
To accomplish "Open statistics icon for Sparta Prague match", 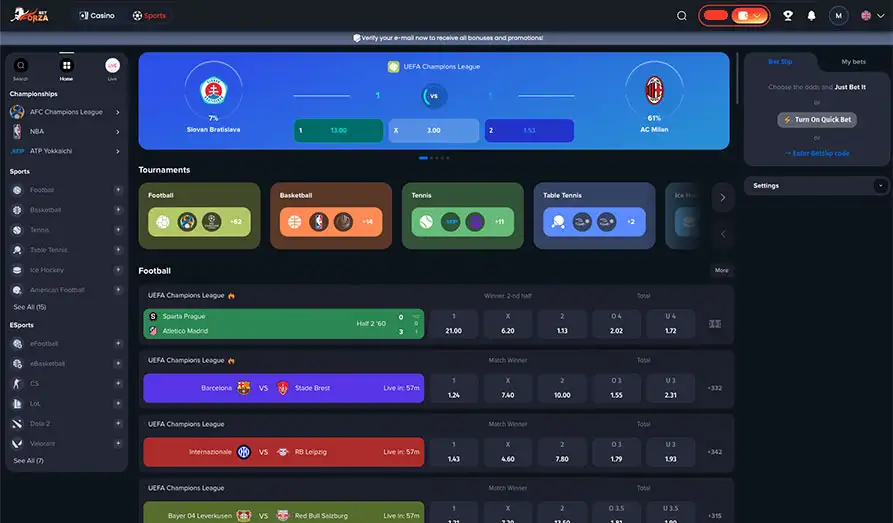I will (x=714, y=324).
